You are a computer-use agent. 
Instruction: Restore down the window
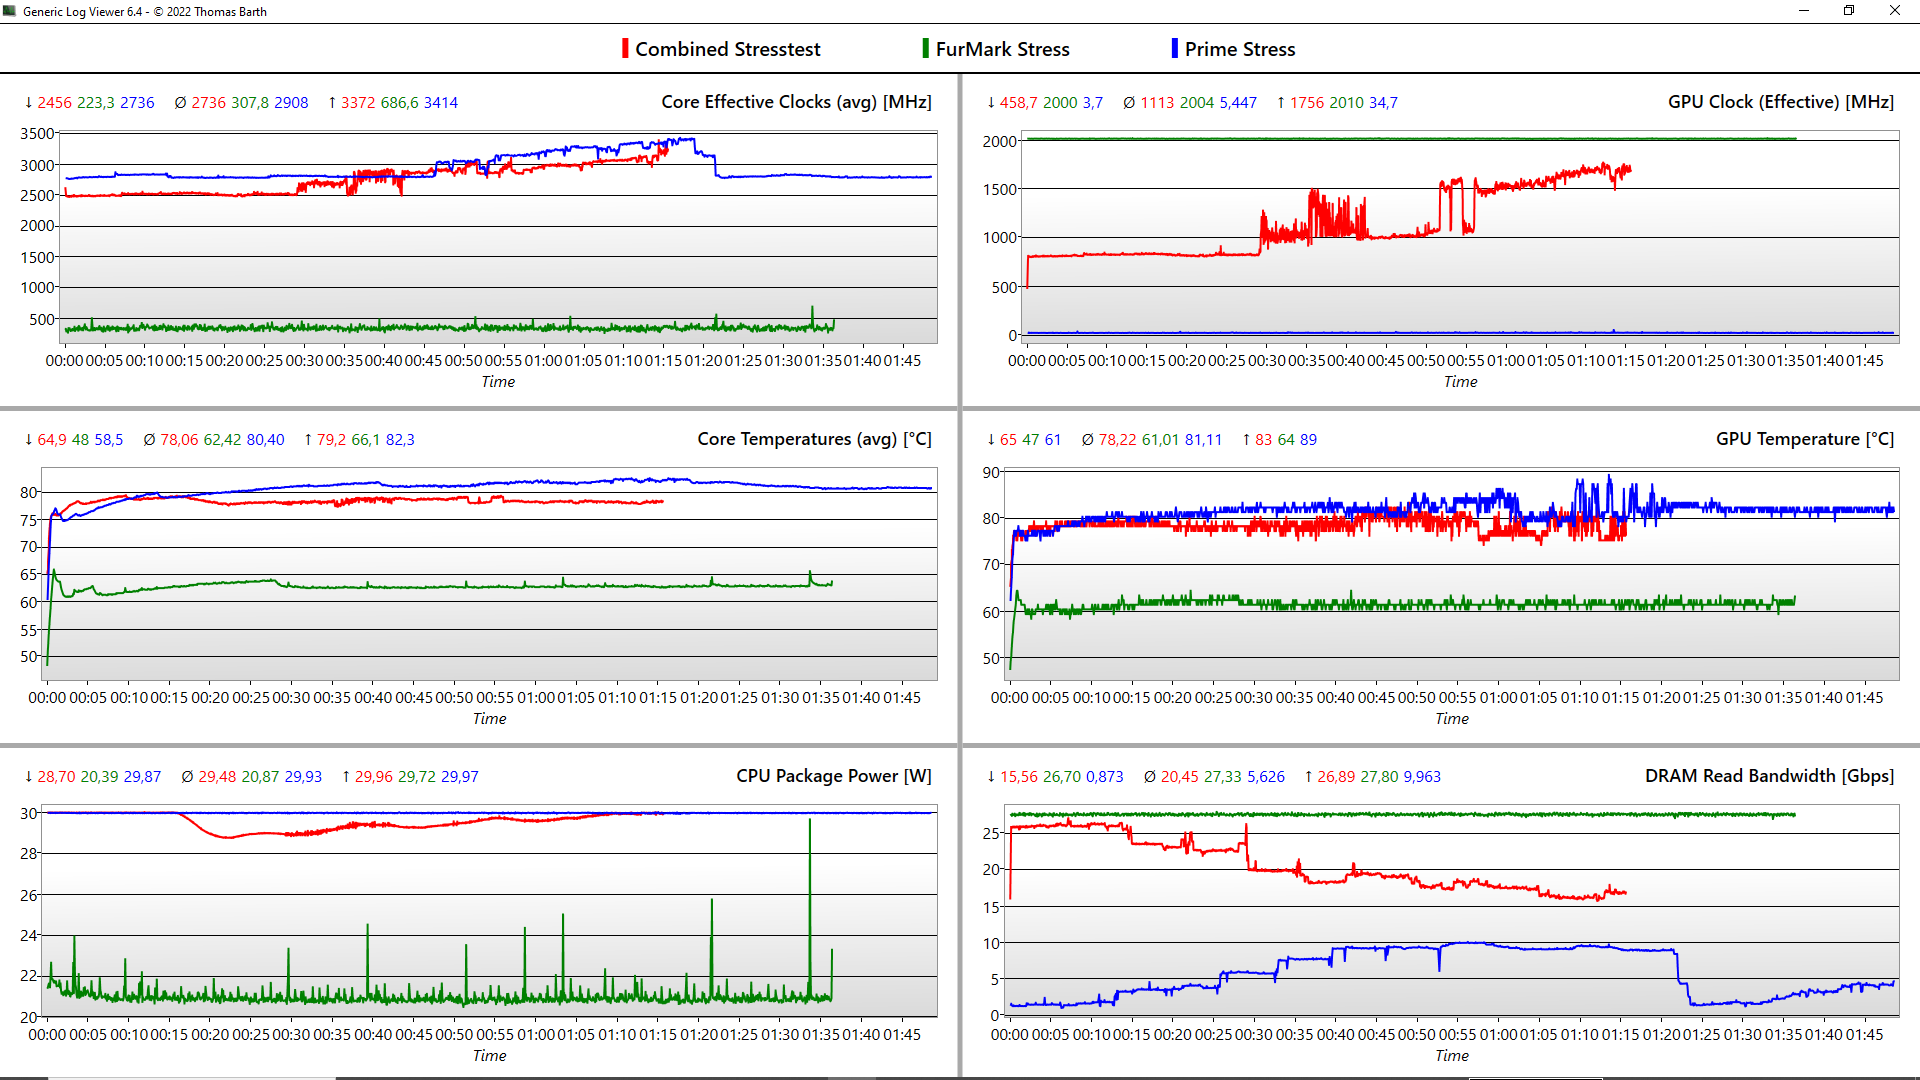pos(1849,11)
